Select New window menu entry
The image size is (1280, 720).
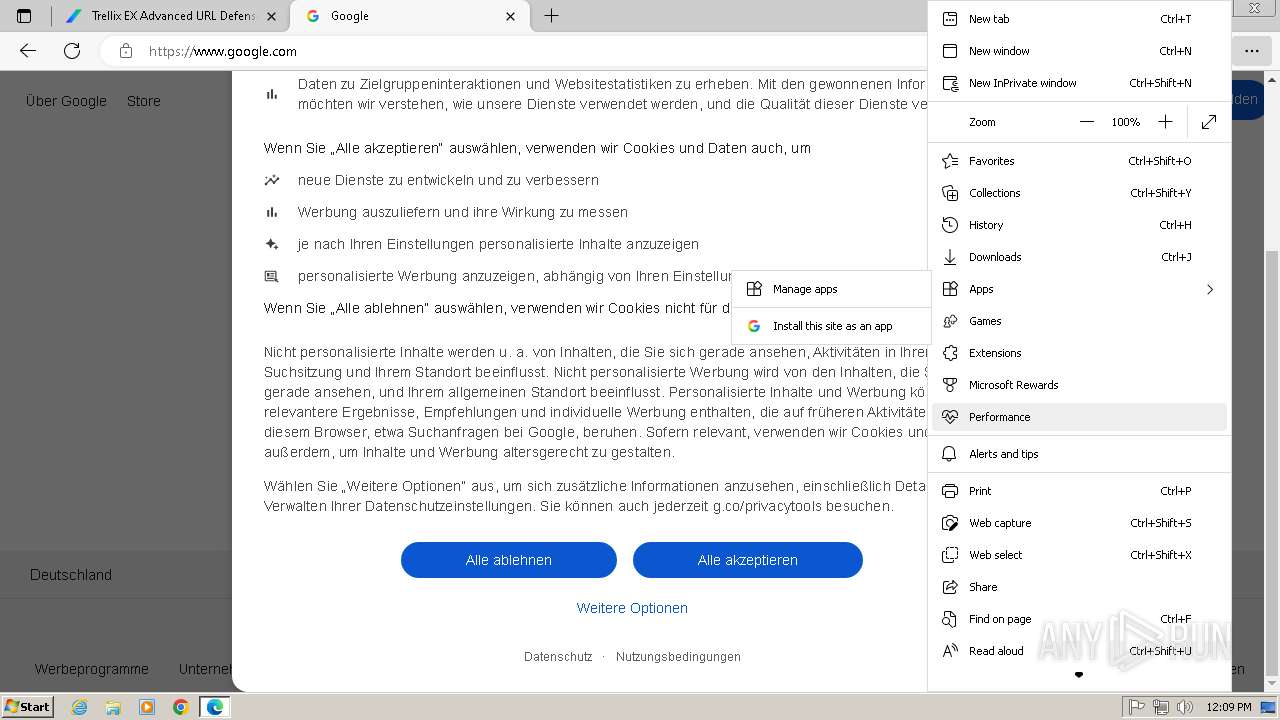pos(1079,51)
